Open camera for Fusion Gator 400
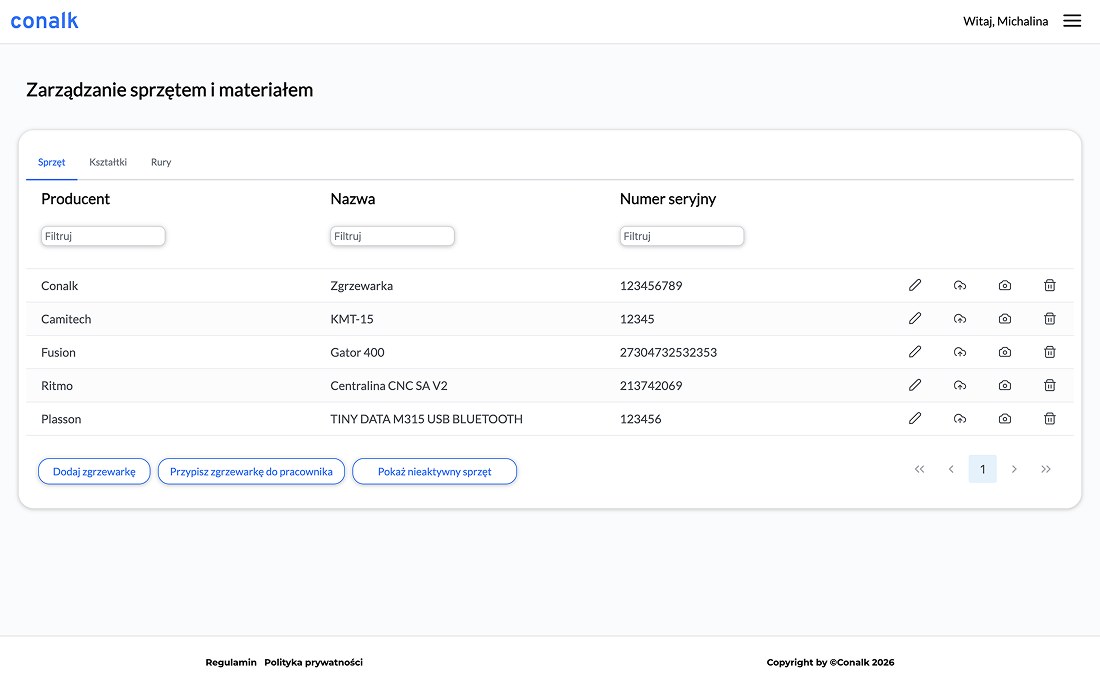Image resolution: width=1100 pixels, height=688 pixels. coord(1005,352)
